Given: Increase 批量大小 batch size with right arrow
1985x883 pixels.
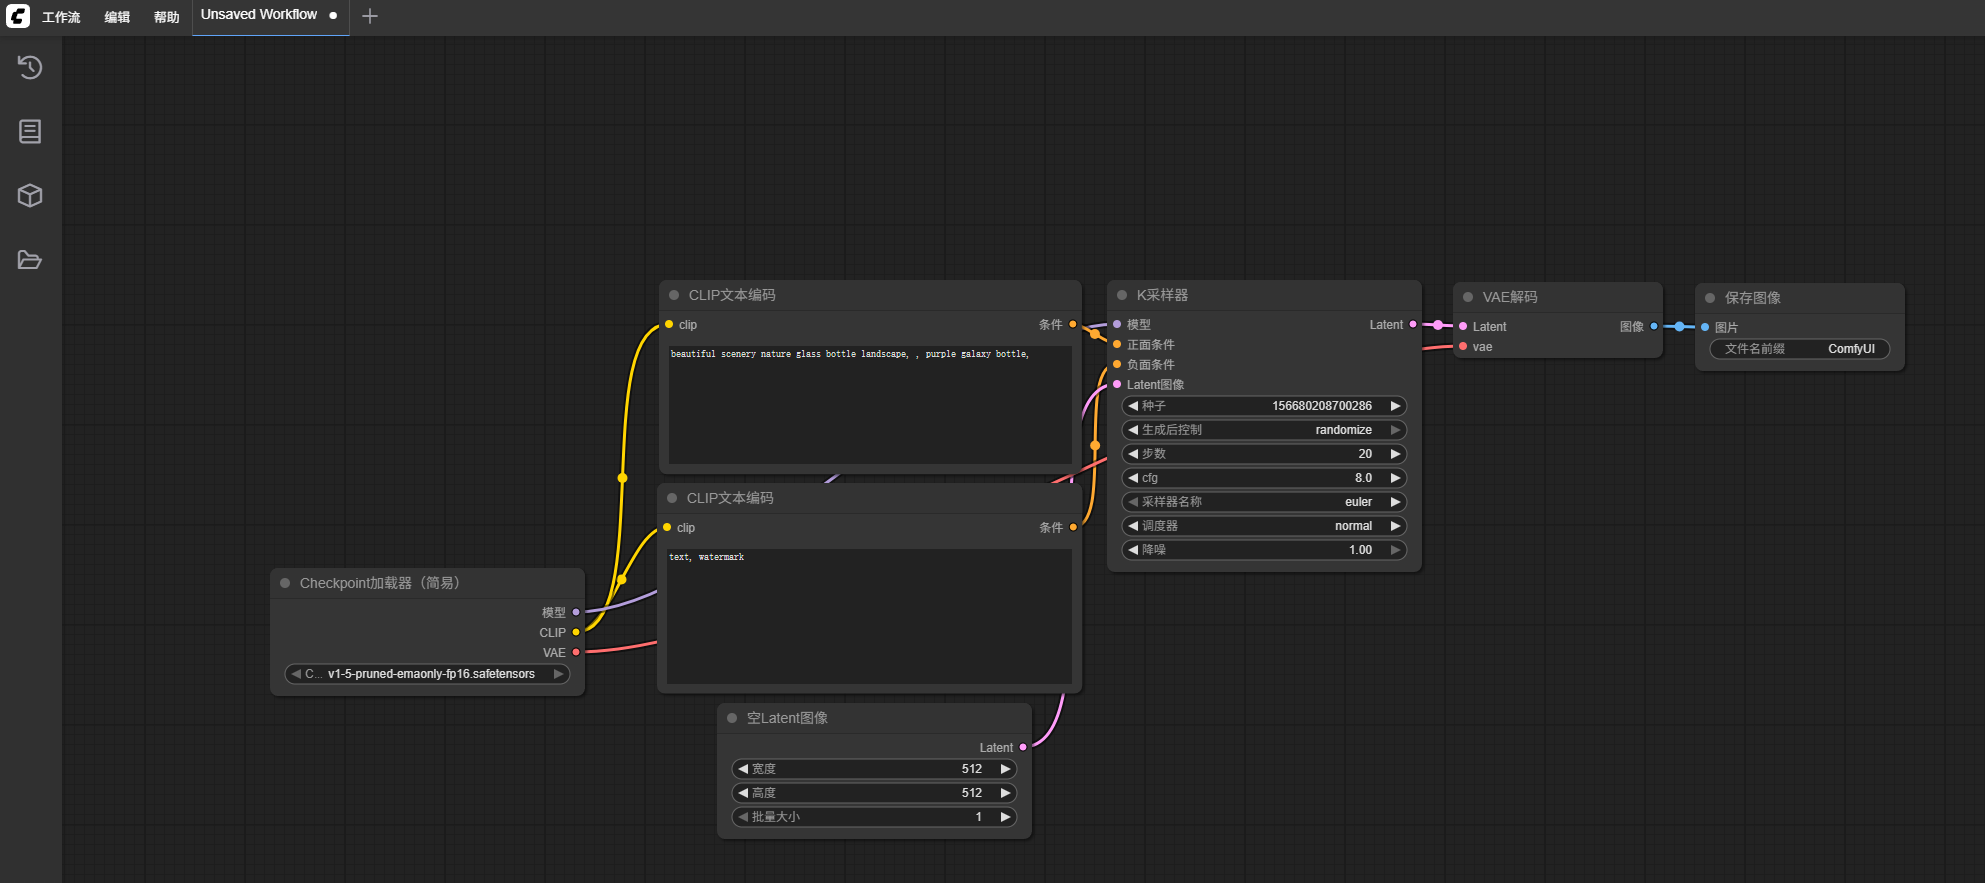Looking at the screenshot, I should click(1005, 817).
